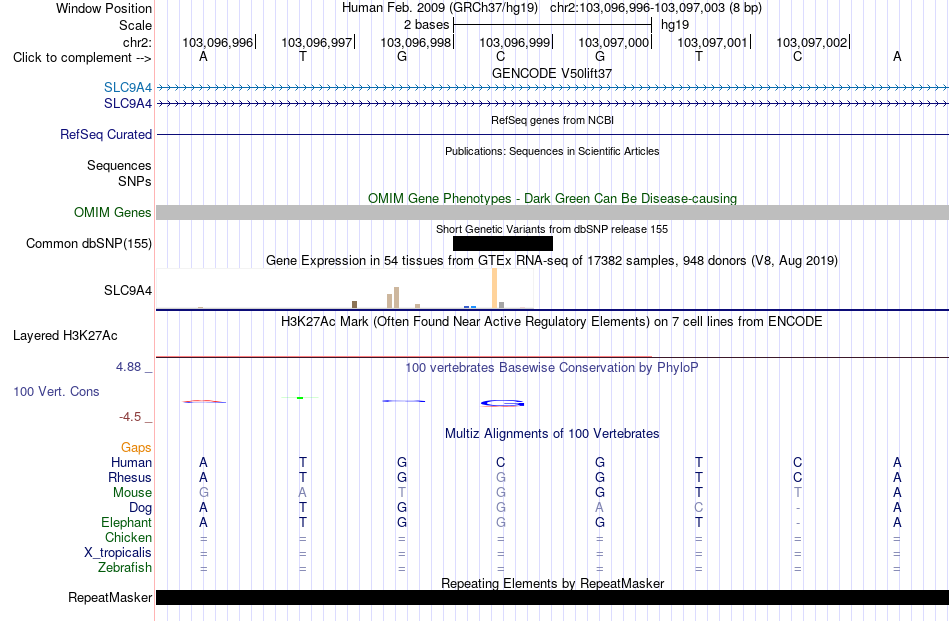
Task: Click the 'Dog' alignment row label
Action: (140, 508)
